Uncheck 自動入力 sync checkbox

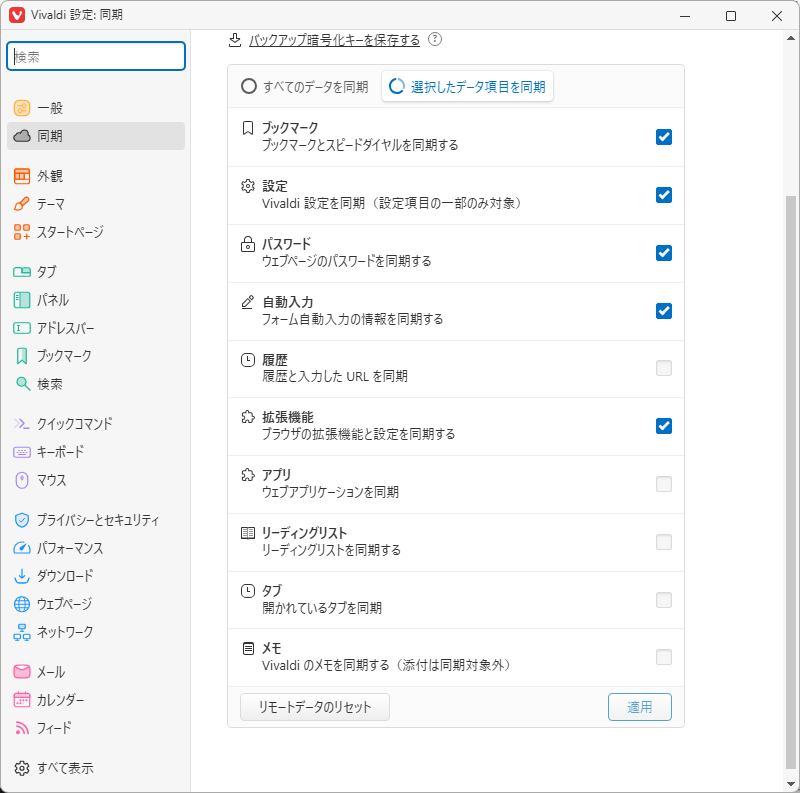[664, 311]
